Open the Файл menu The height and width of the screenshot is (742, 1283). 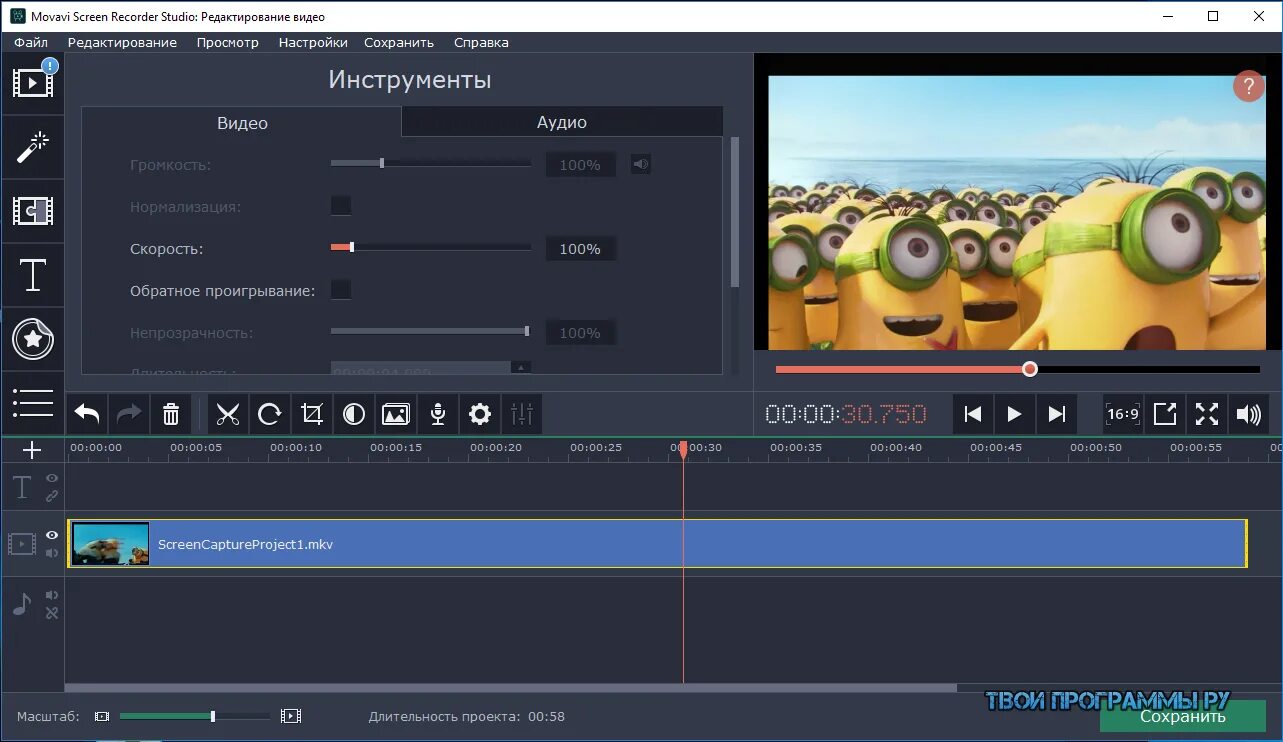pyautogui.click(x=31, y=42)
